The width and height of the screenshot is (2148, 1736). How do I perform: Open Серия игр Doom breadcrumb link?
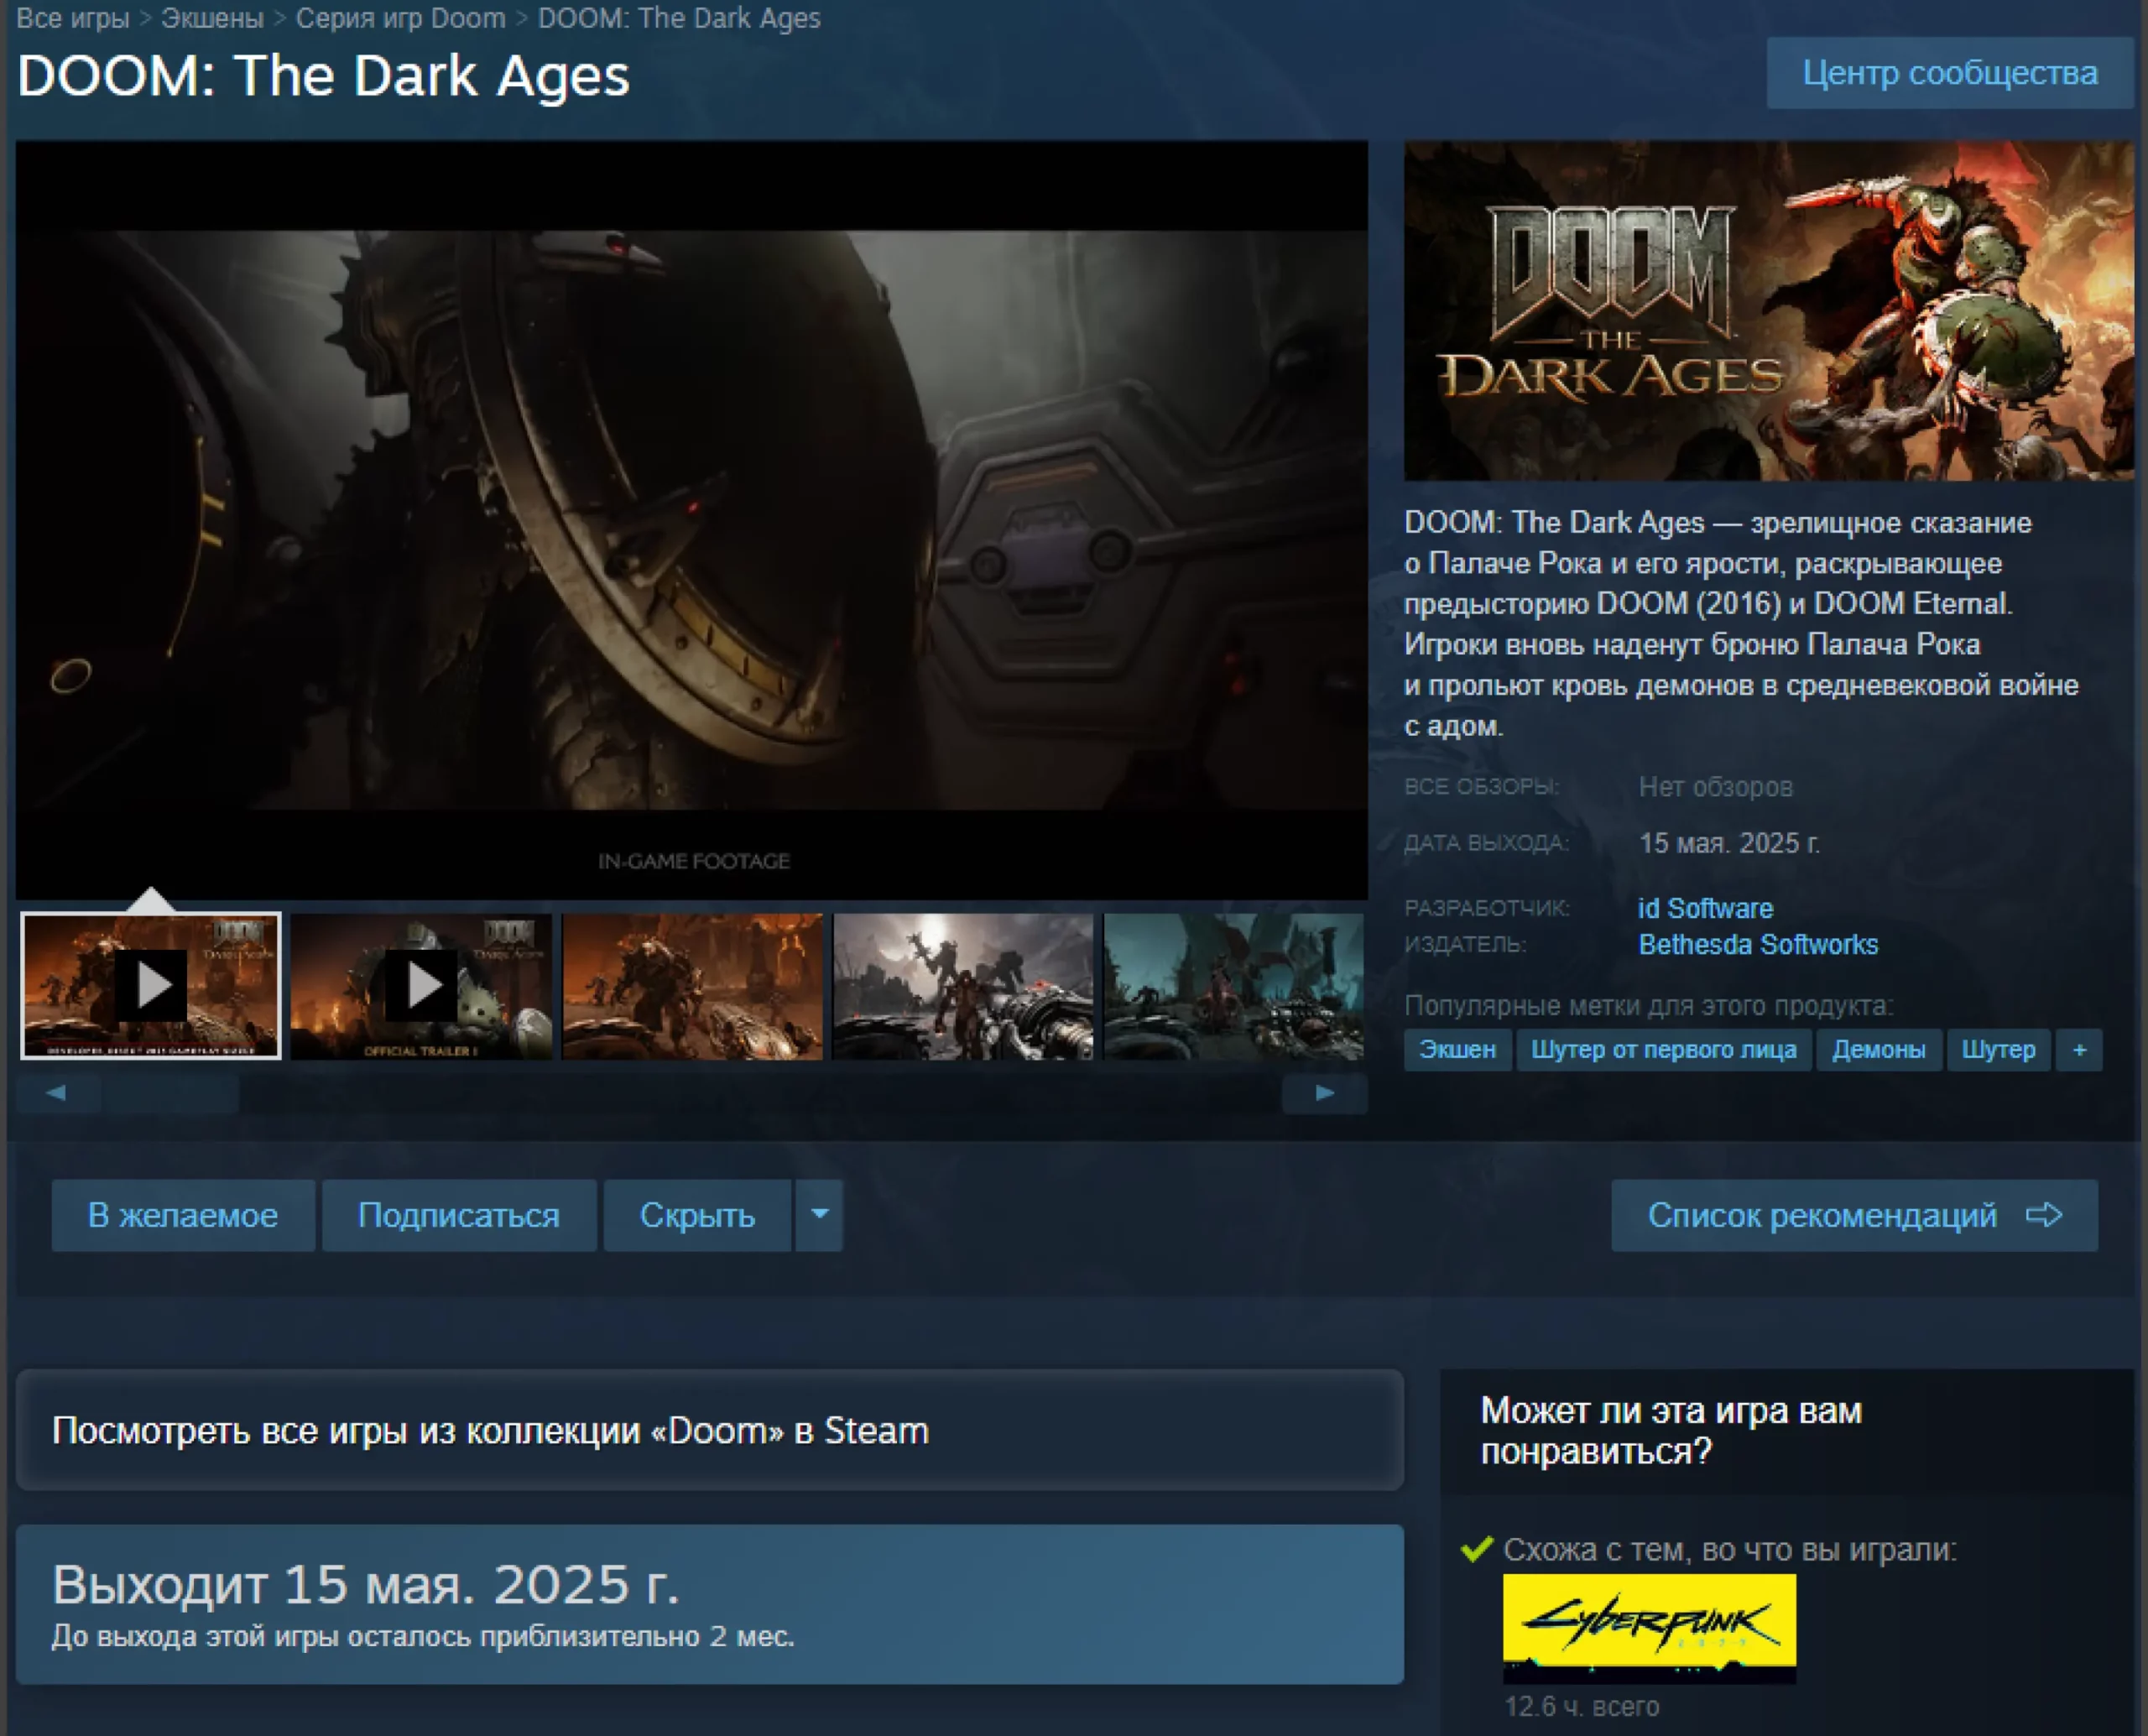(x=400, y=18)
